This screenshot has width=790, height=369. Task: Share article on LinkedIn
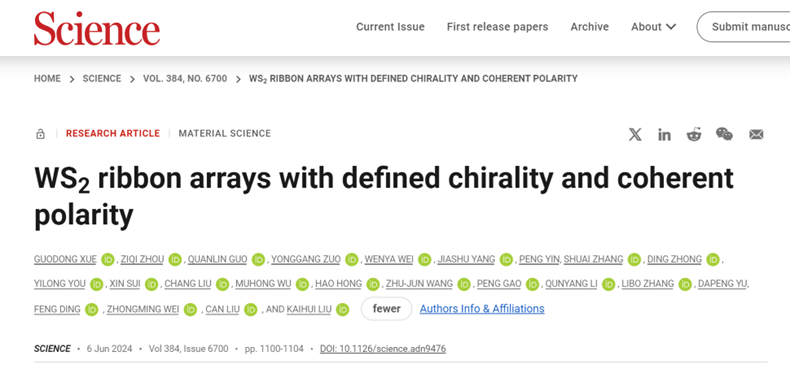(664, 135)
